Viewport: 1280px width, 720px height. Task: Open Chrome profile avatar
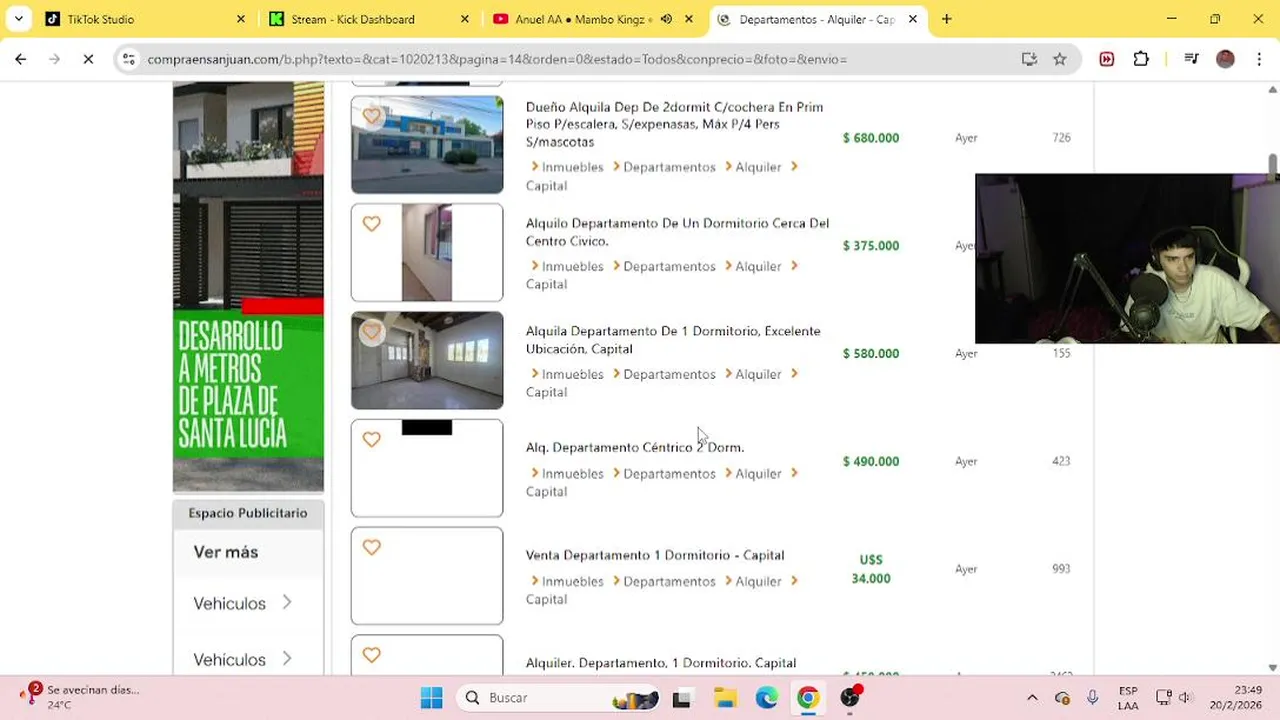click(x=1225, y=59)
